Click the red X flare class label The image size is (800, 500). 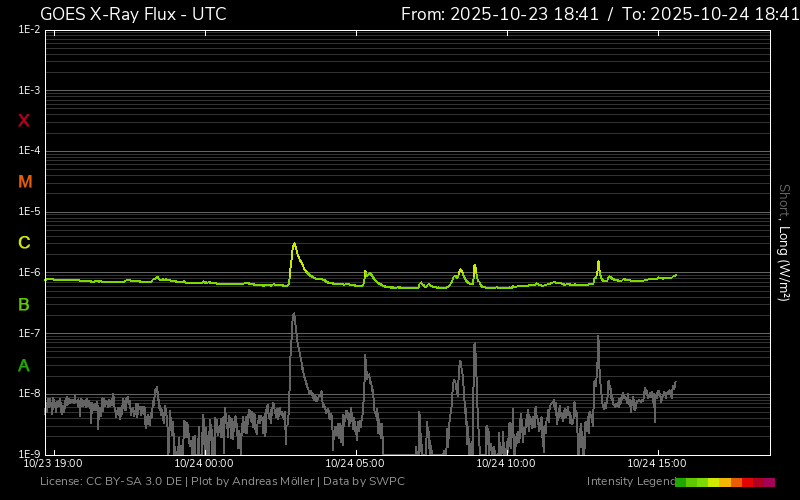24,121
